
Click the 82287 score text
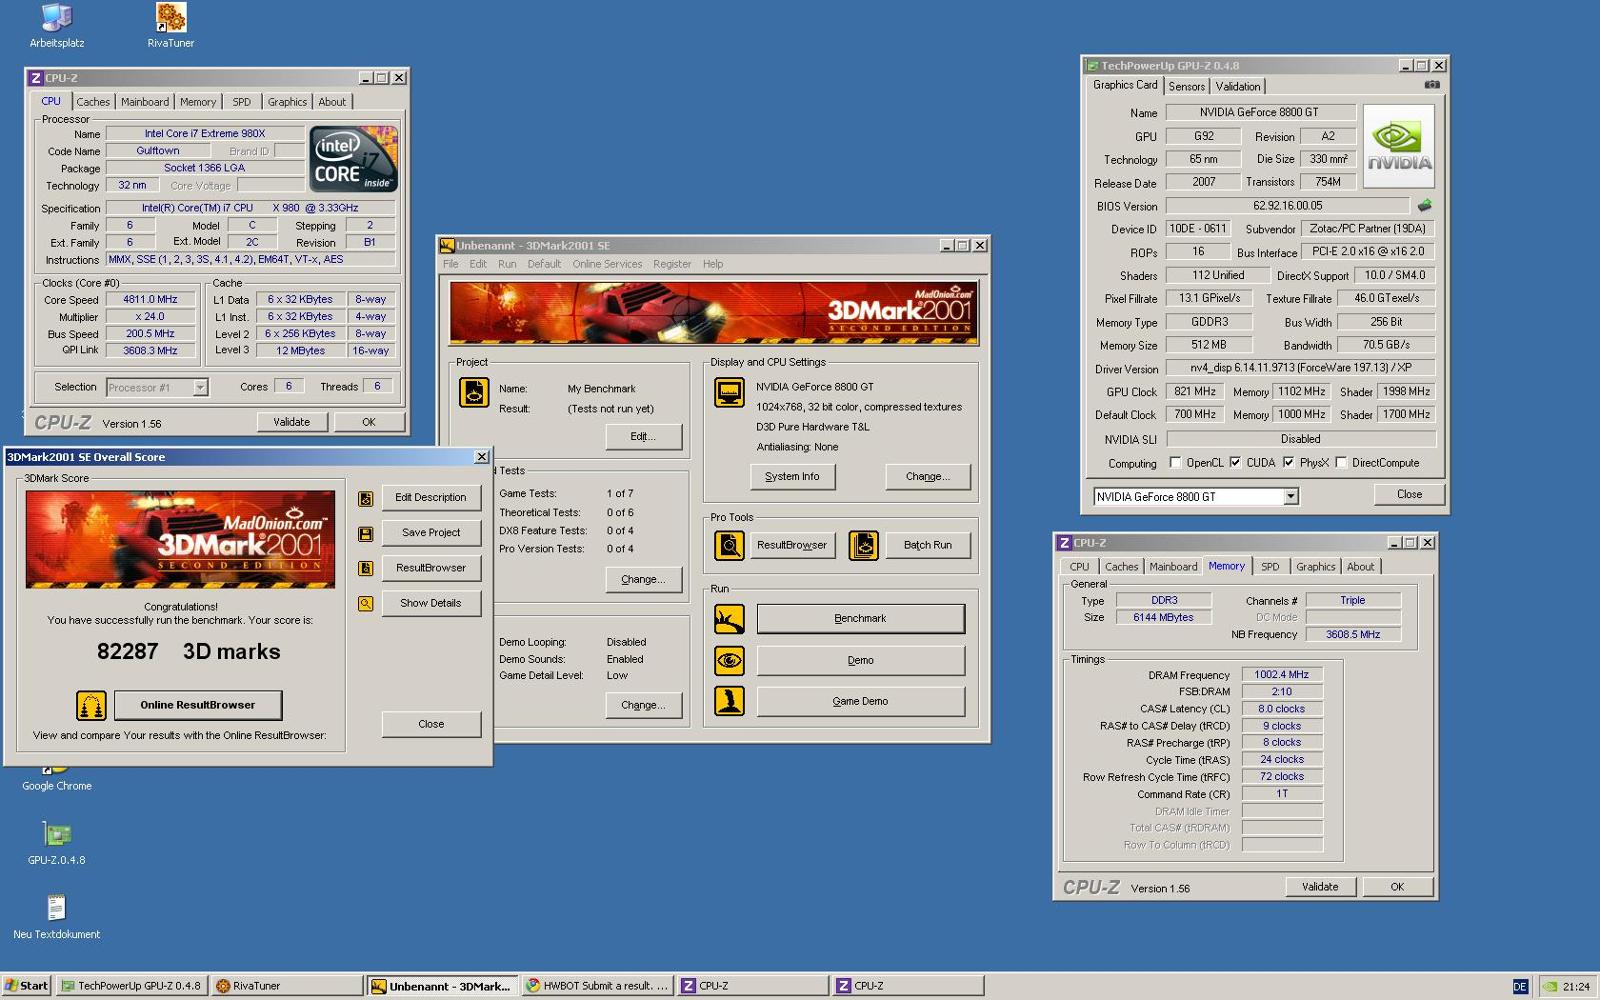(127, 652)
